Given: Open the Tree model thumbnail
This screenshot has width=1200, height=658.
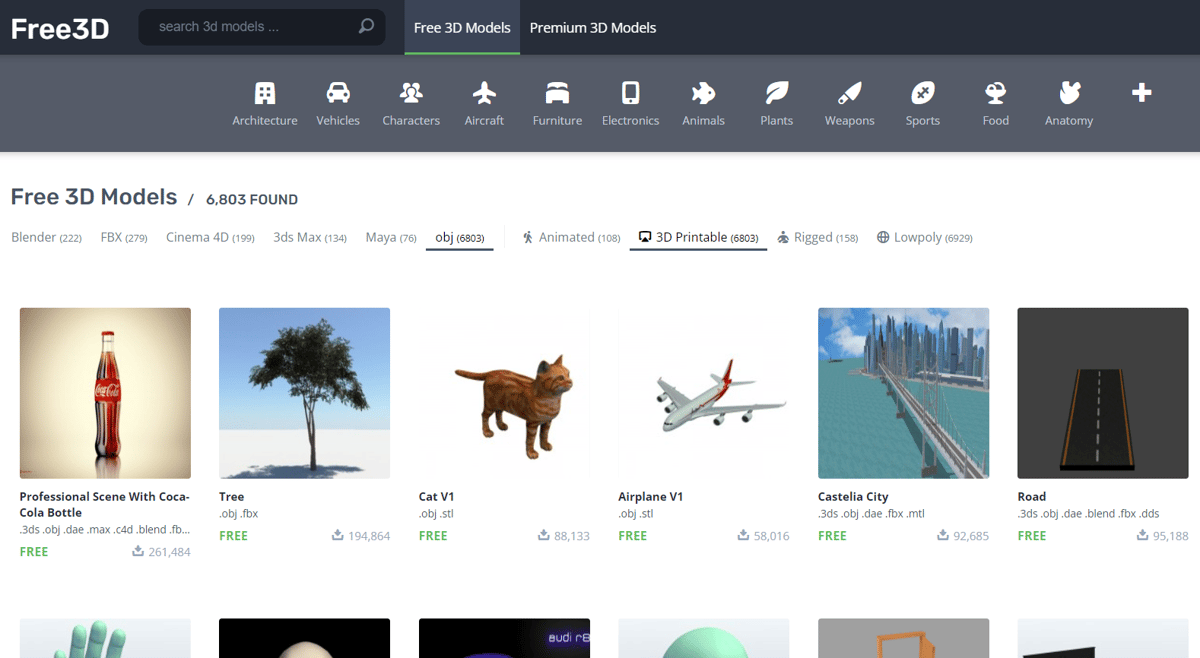Looking at the screenshot, I should click(304, 393).
